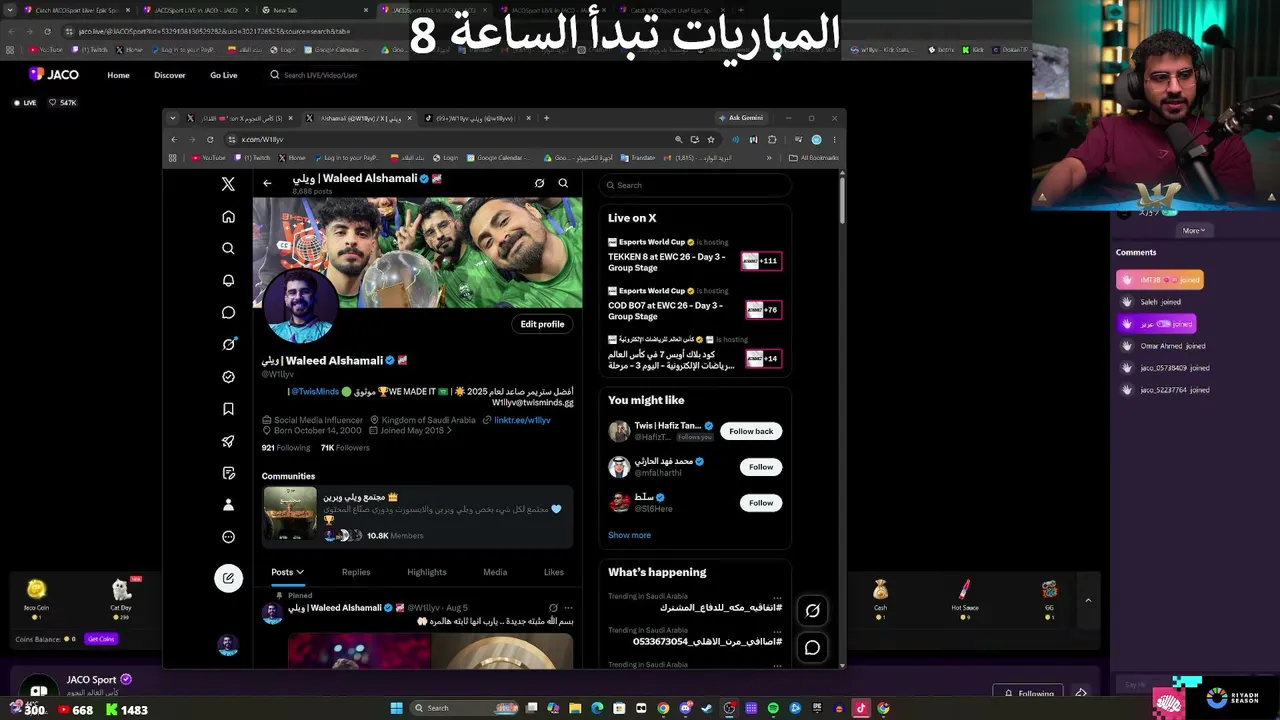The width and height of the screenshot is (1280, 720).
Task: Send the Cat Day gift
Action: pos(121,596)
